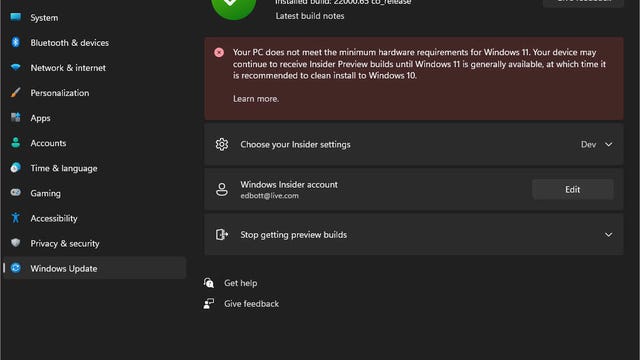Screen dimensions: 640x360
Task: Click the Give feedback person icon
Action: click(209, 303)
